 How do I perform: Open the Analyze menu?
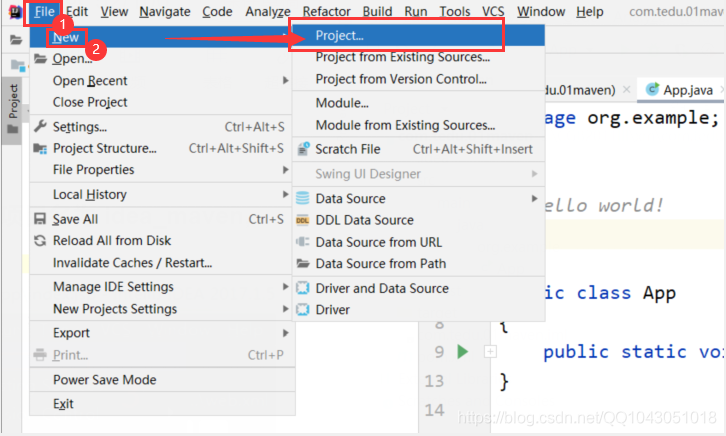(268, 12)
